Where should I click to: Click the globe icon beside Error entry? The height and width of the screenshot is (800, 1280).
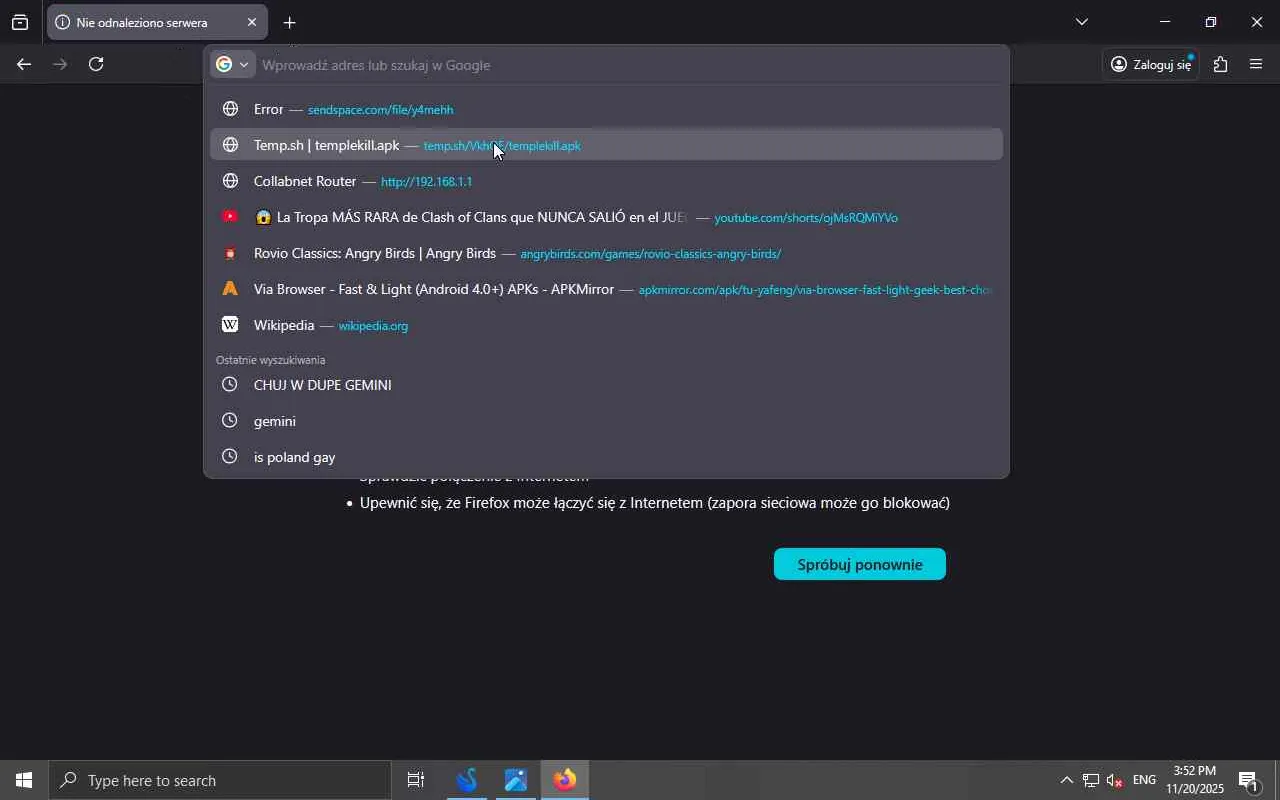pyautogui.click(x=230, y=109)
